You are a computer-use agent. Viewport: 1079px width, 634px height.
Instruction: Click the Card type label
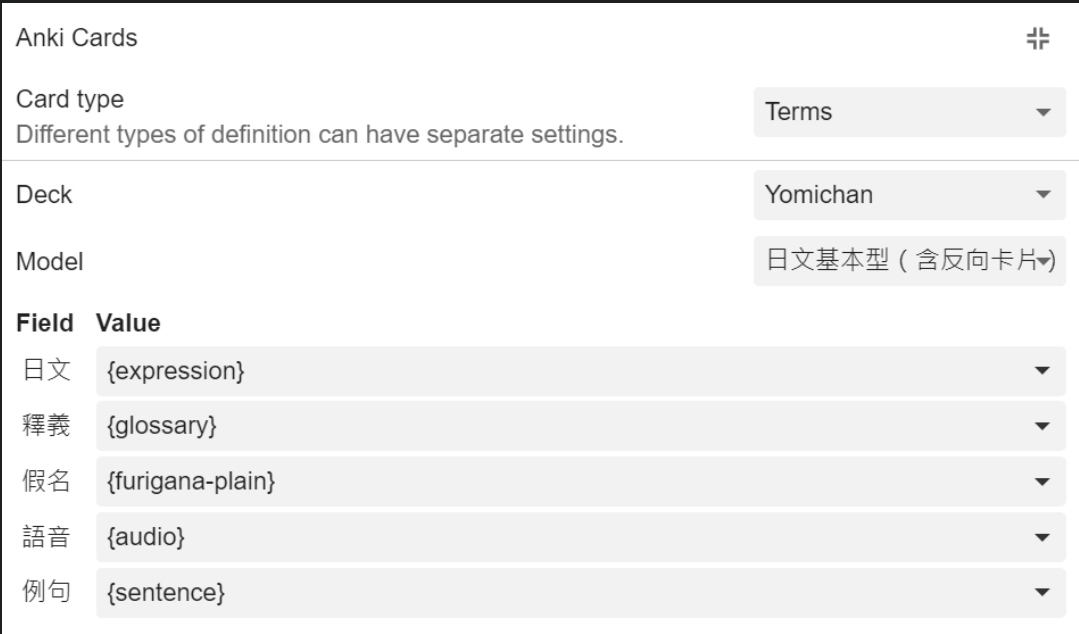[69, 101]
